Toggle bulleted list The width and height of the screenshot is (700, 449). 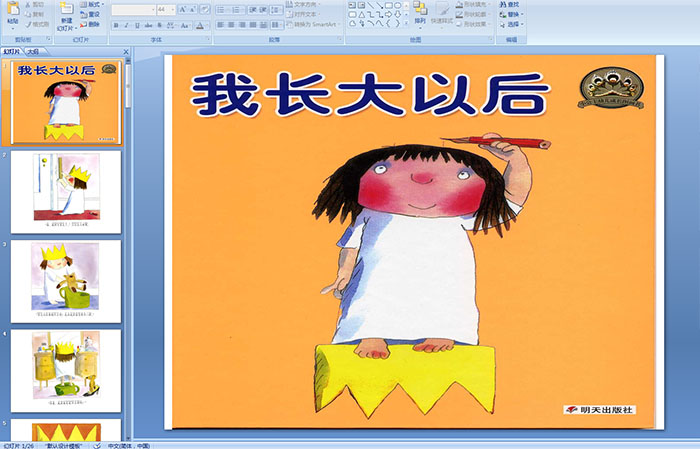pos(222,10)
